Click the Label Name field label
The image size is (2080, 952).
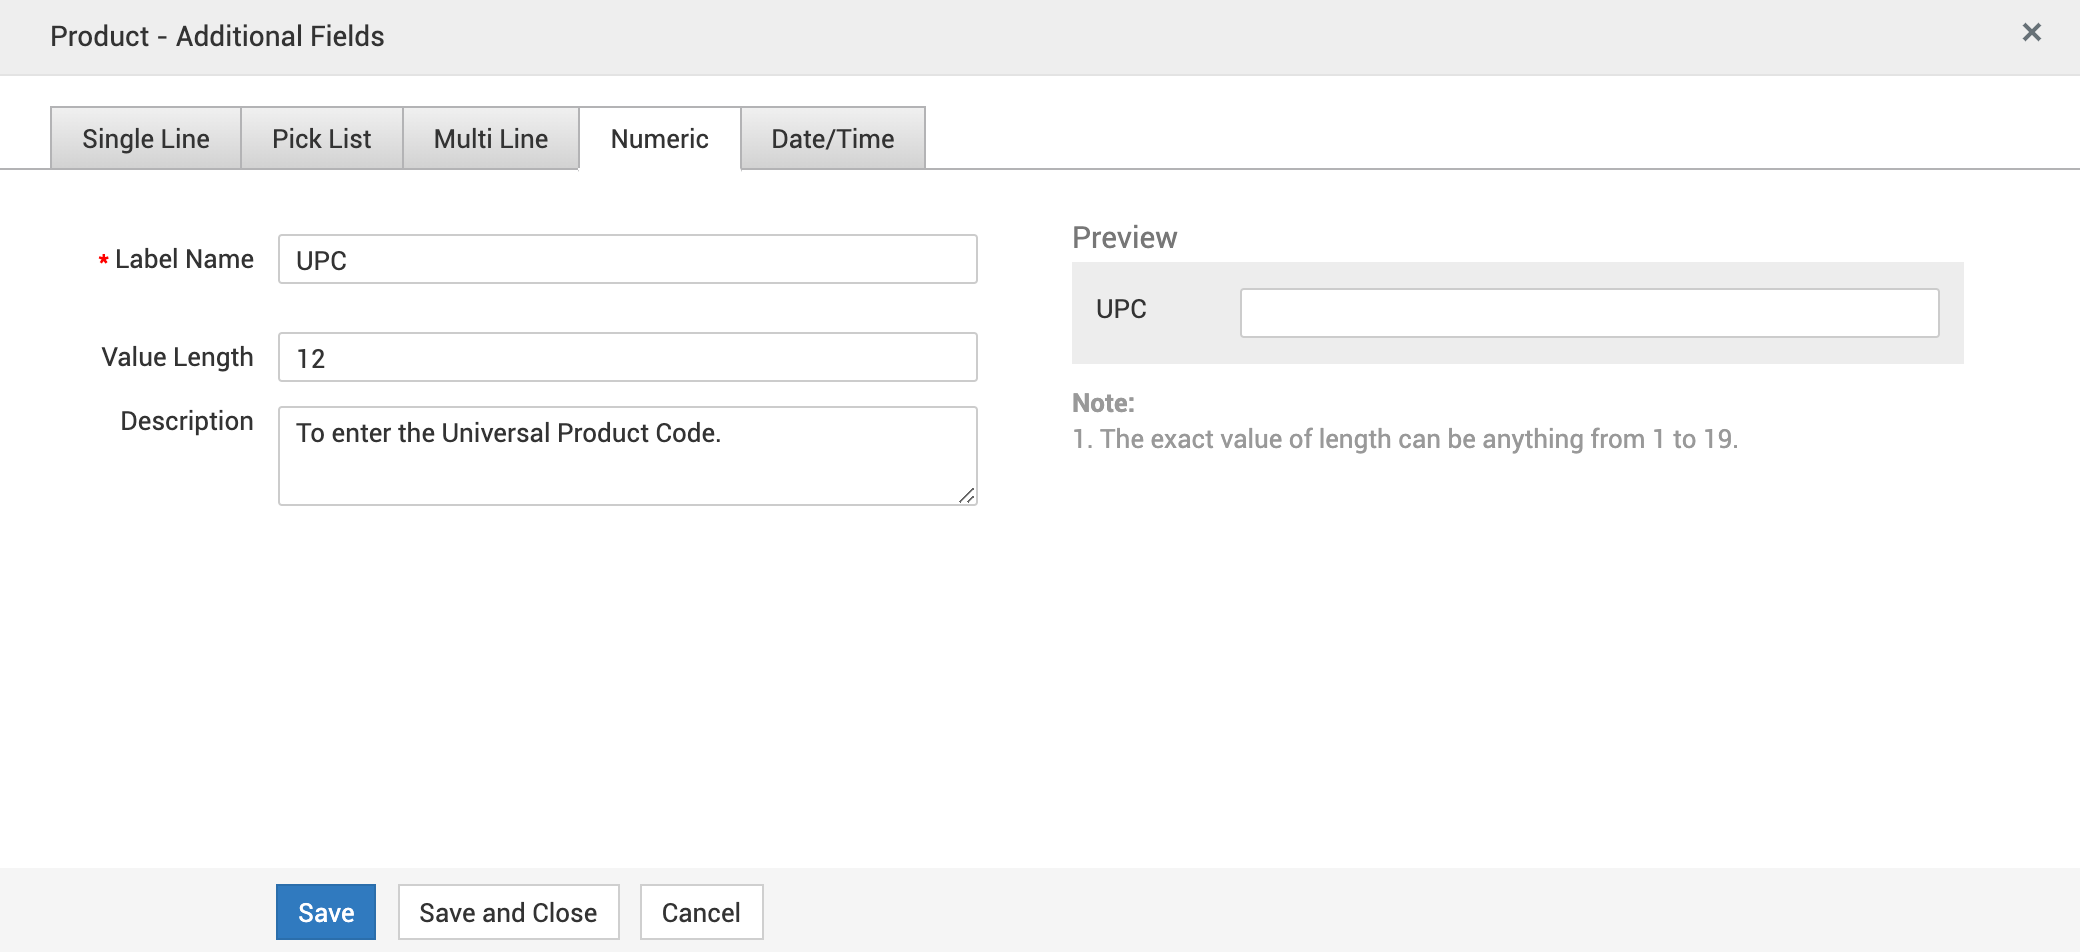click(x=184, y=260)
